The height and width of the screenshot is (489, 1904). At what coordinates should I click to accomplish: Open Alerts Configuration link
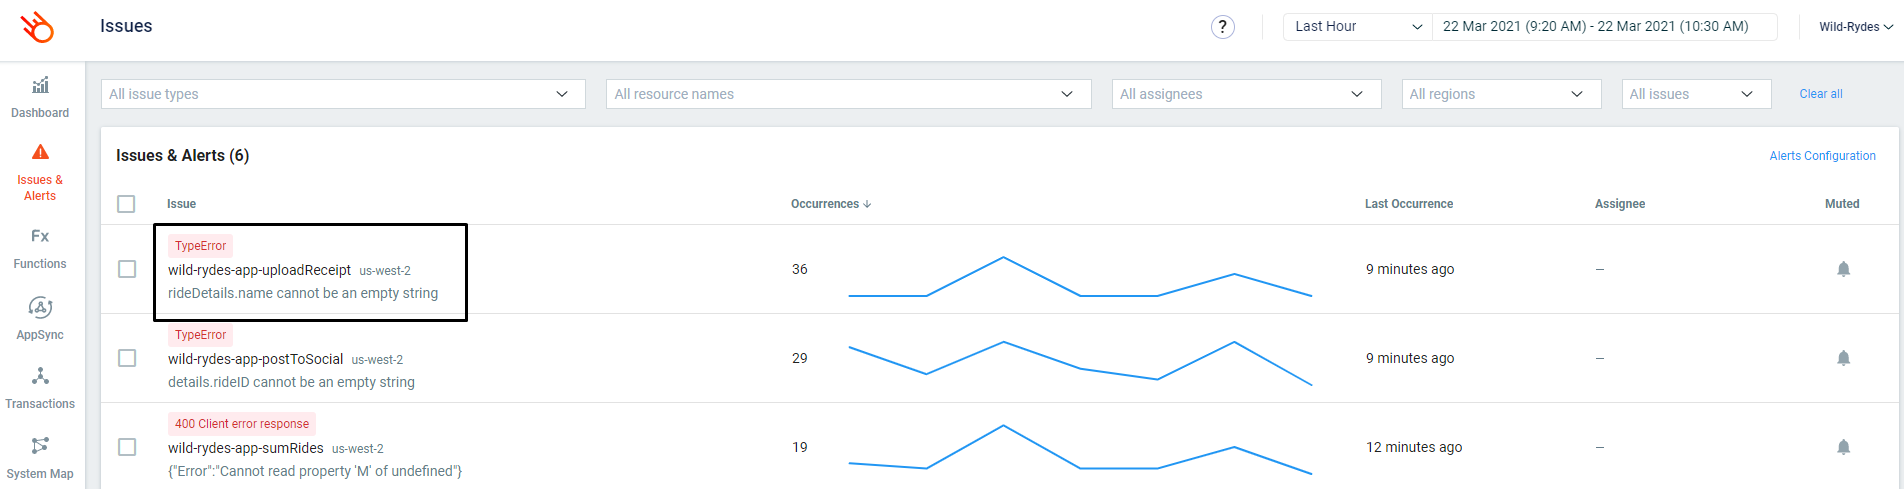click(x=1822, y=156)
